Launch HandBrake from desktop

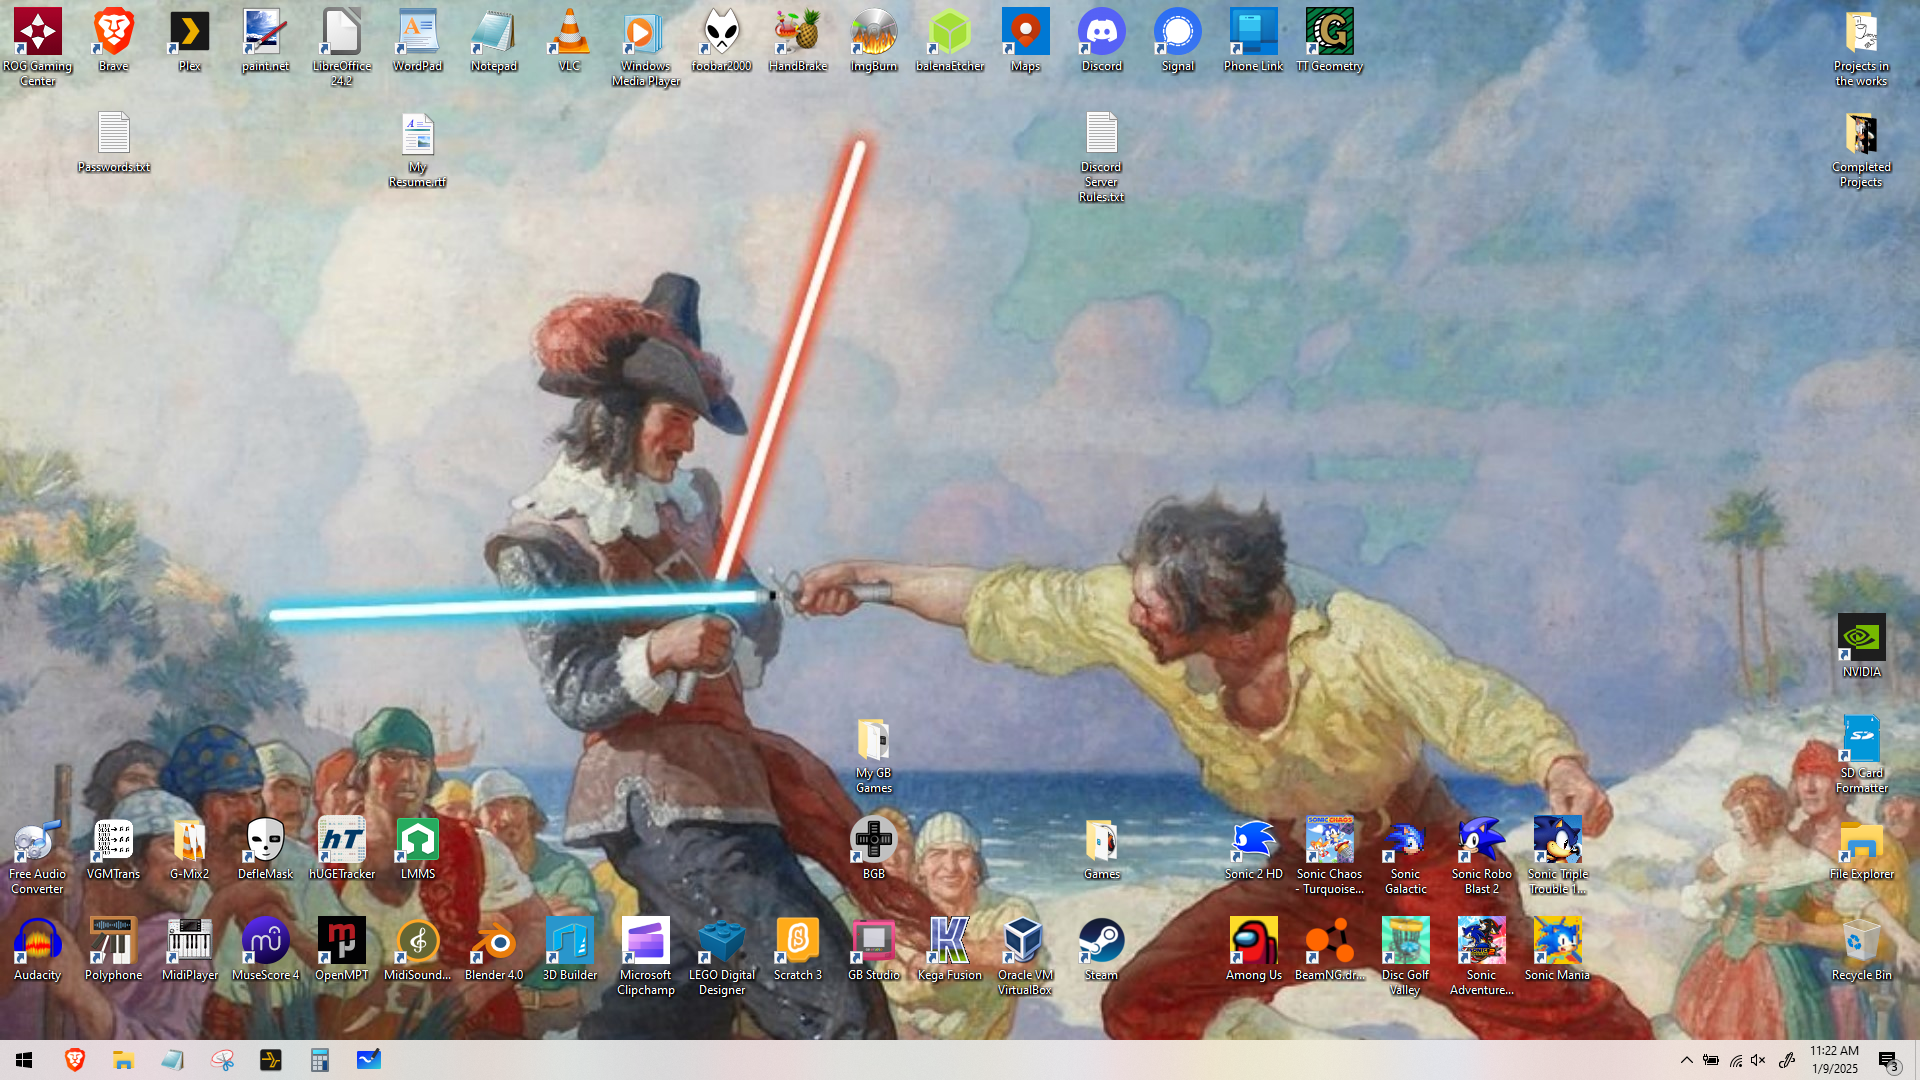[797, 40]
